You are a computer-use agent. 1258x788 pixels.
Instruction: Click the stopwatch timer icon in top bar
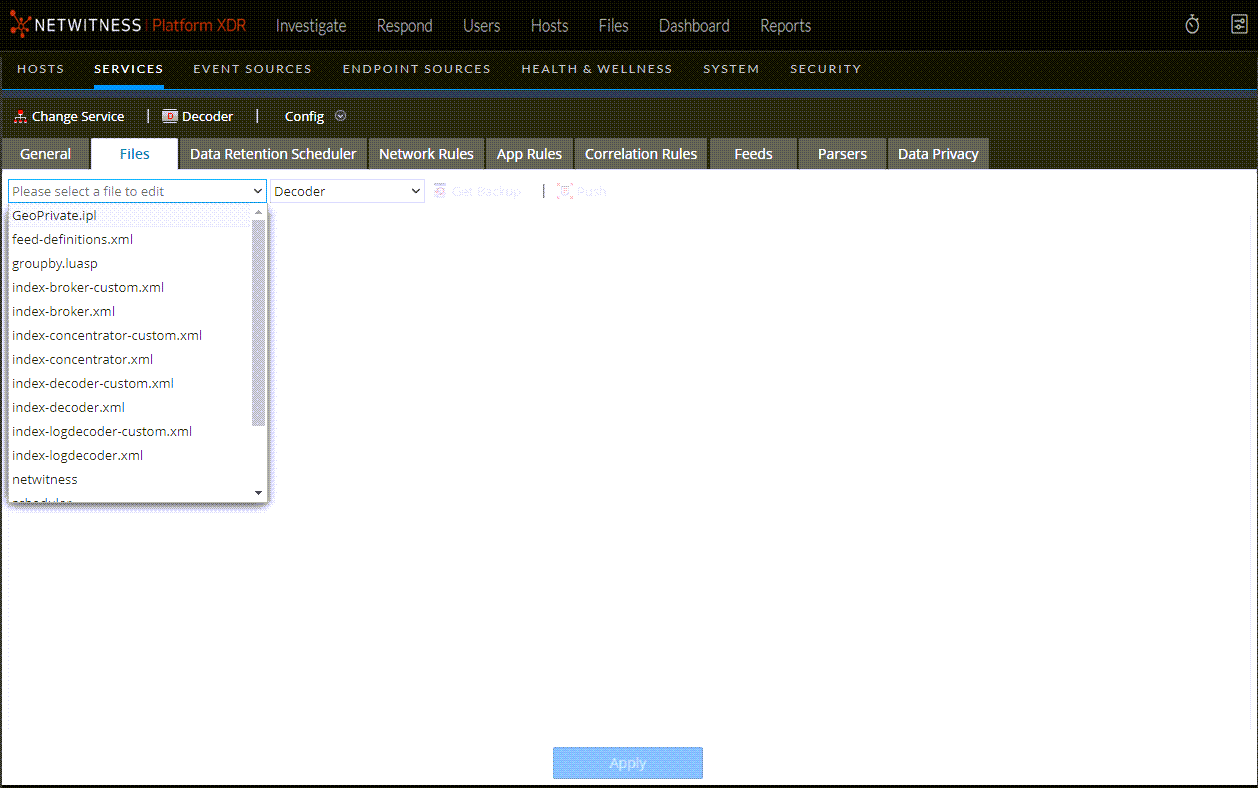pyautogui.click(x=1192, y=24)
